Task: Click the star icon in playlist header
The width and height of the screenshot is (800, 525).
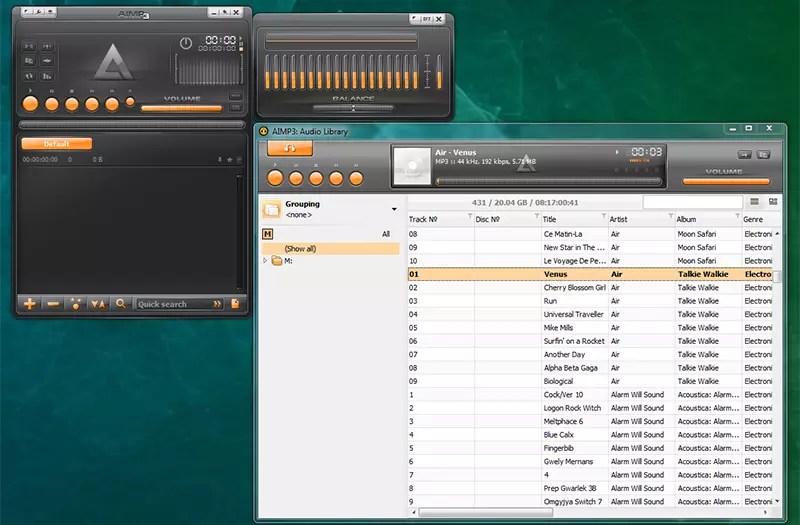Action: pos(230,160)
